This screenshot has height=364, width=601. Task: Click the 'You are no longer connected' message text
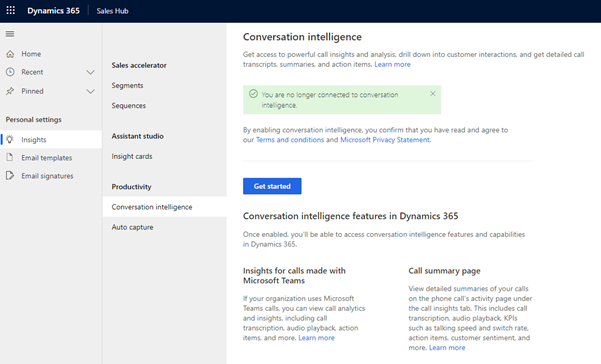[x=330, y=100]
